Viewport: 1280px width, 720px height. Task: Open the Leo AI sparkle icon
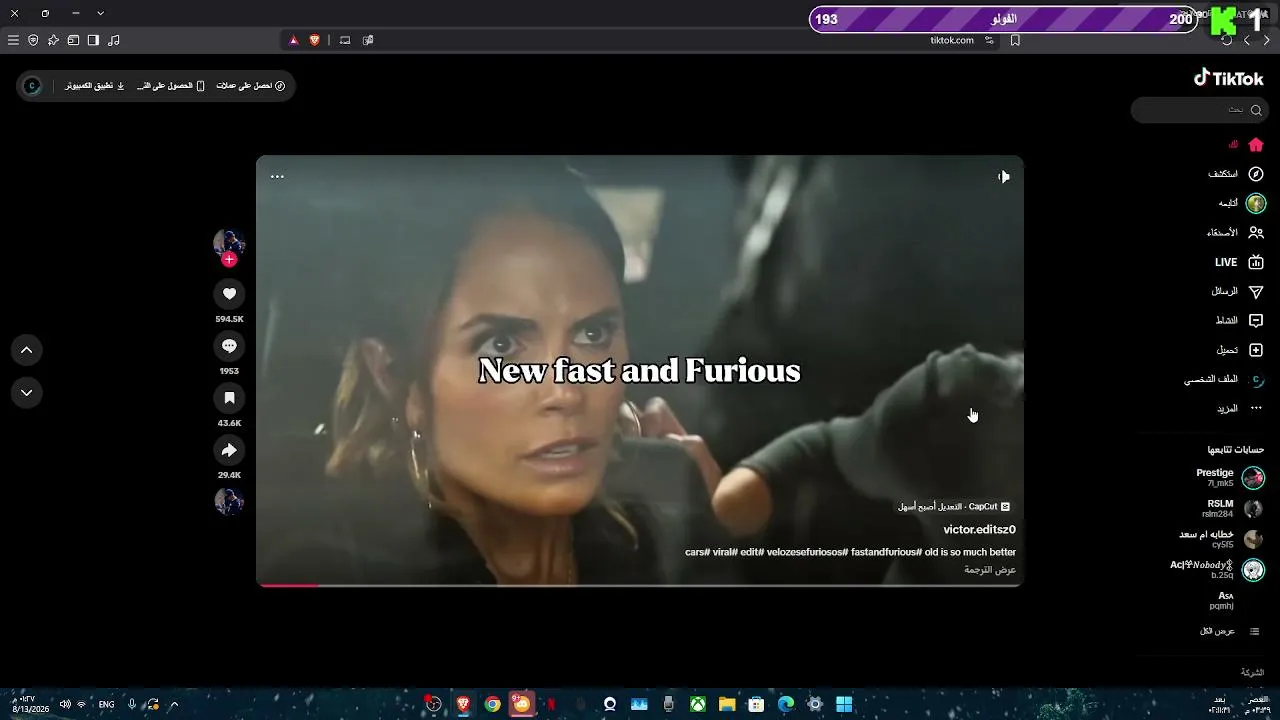53,40
